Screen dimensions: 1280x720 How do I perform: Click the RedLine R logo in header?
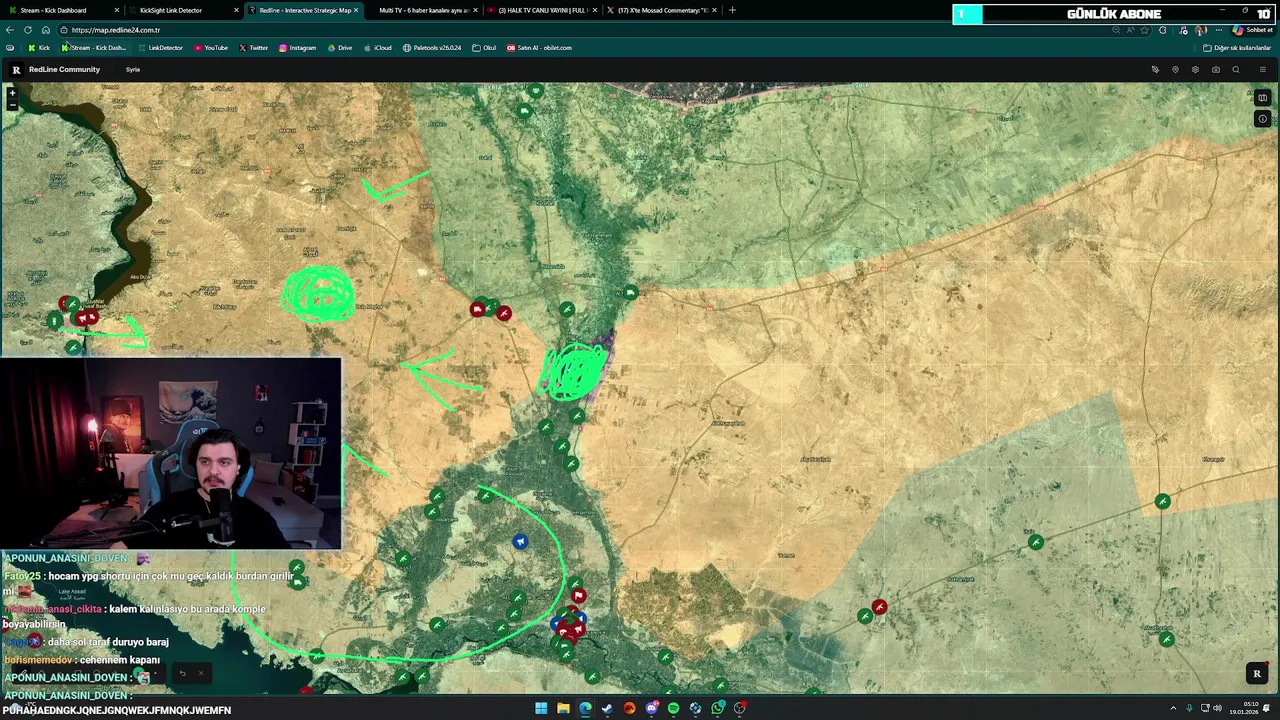tap(16, 70)
